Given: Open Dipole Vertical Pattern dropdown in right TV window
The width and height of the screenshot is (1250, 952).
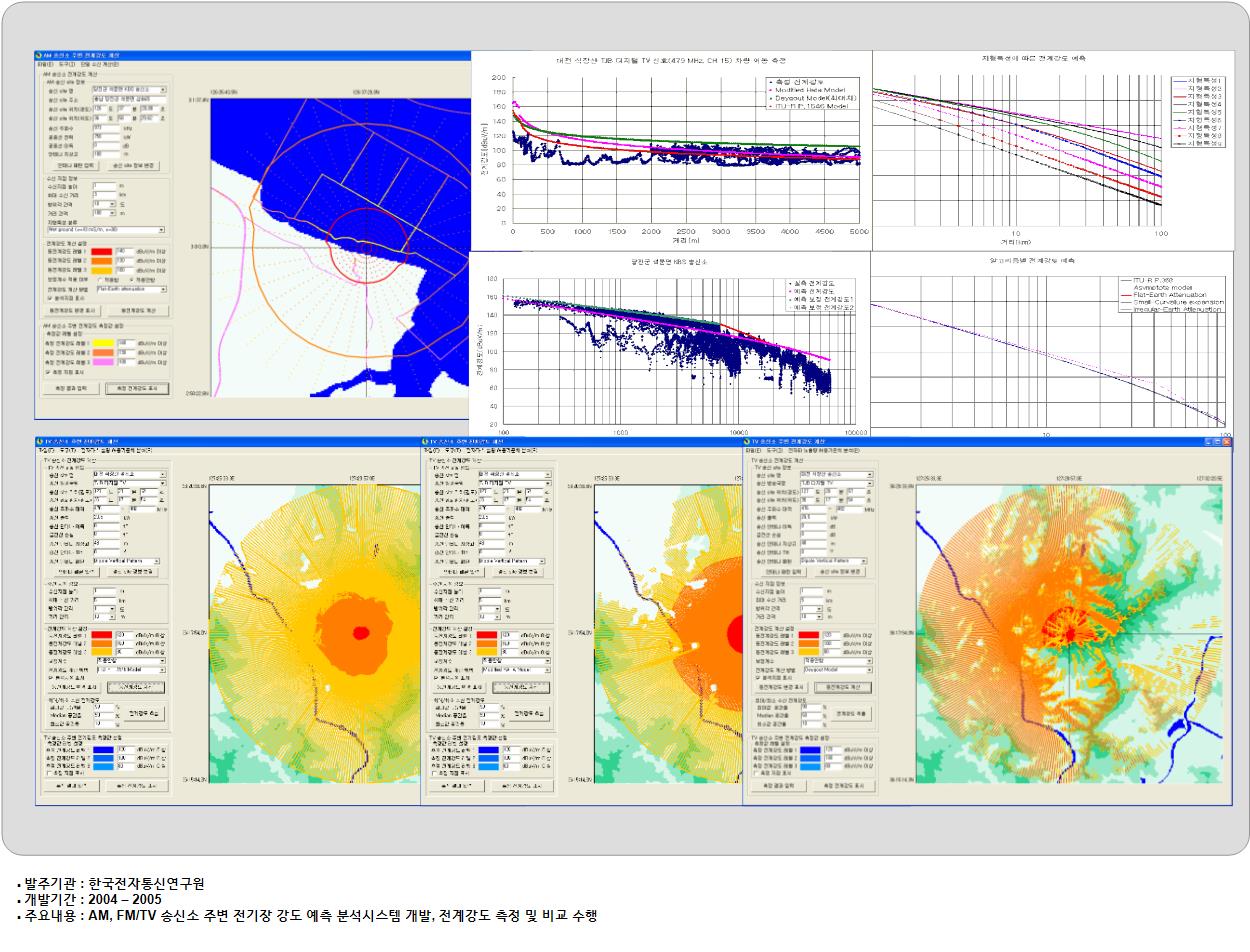Looking at the screenshot, I should point(833,561).
